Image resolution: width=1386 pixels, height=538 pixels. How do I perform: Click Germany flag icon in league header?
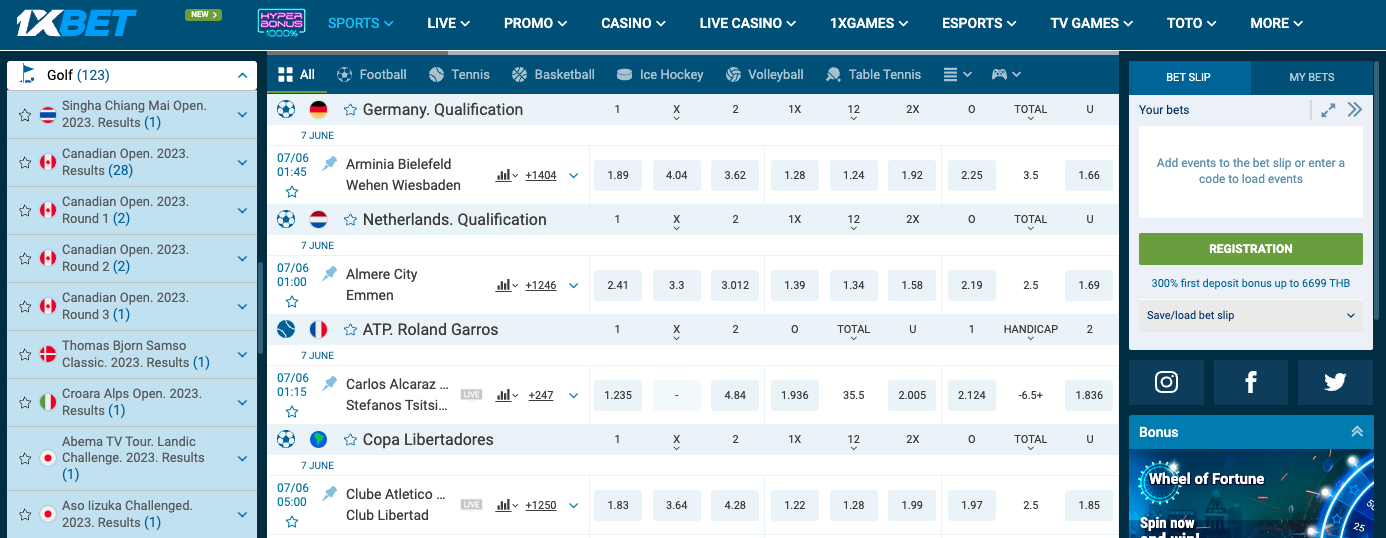click(319, 109)
